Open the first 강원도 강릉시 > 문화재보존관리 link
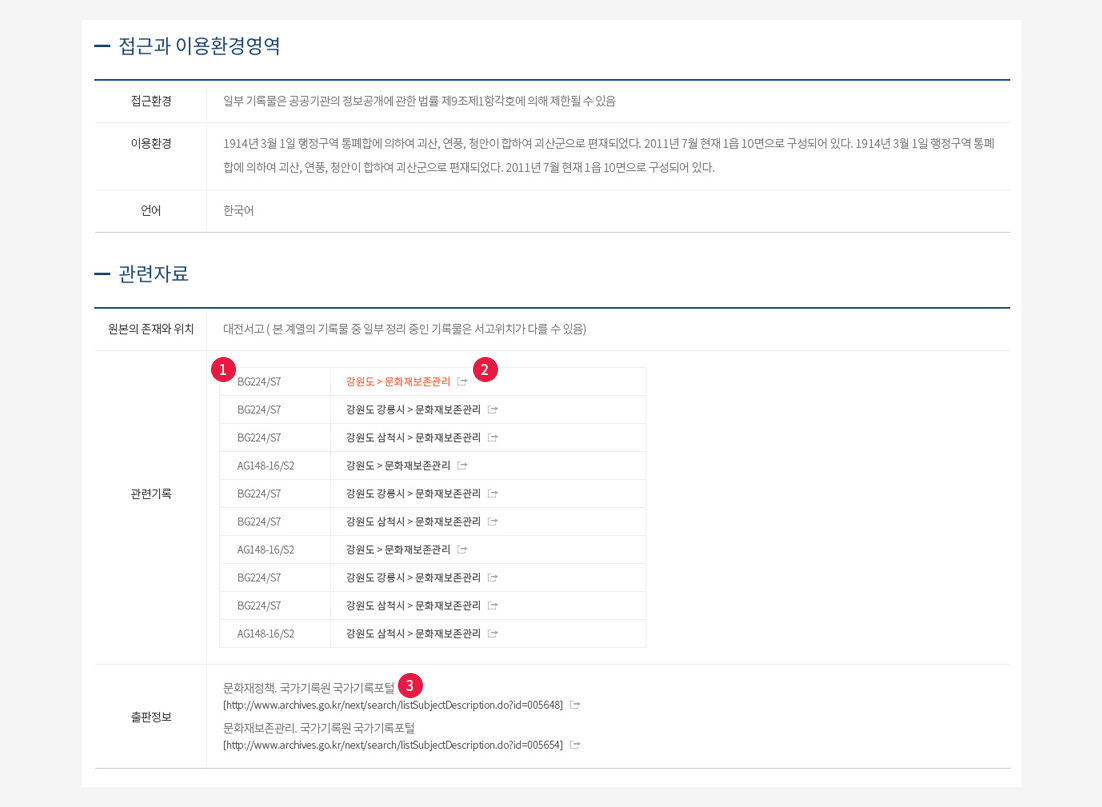 pyautogui.click(x=412, y=410)
